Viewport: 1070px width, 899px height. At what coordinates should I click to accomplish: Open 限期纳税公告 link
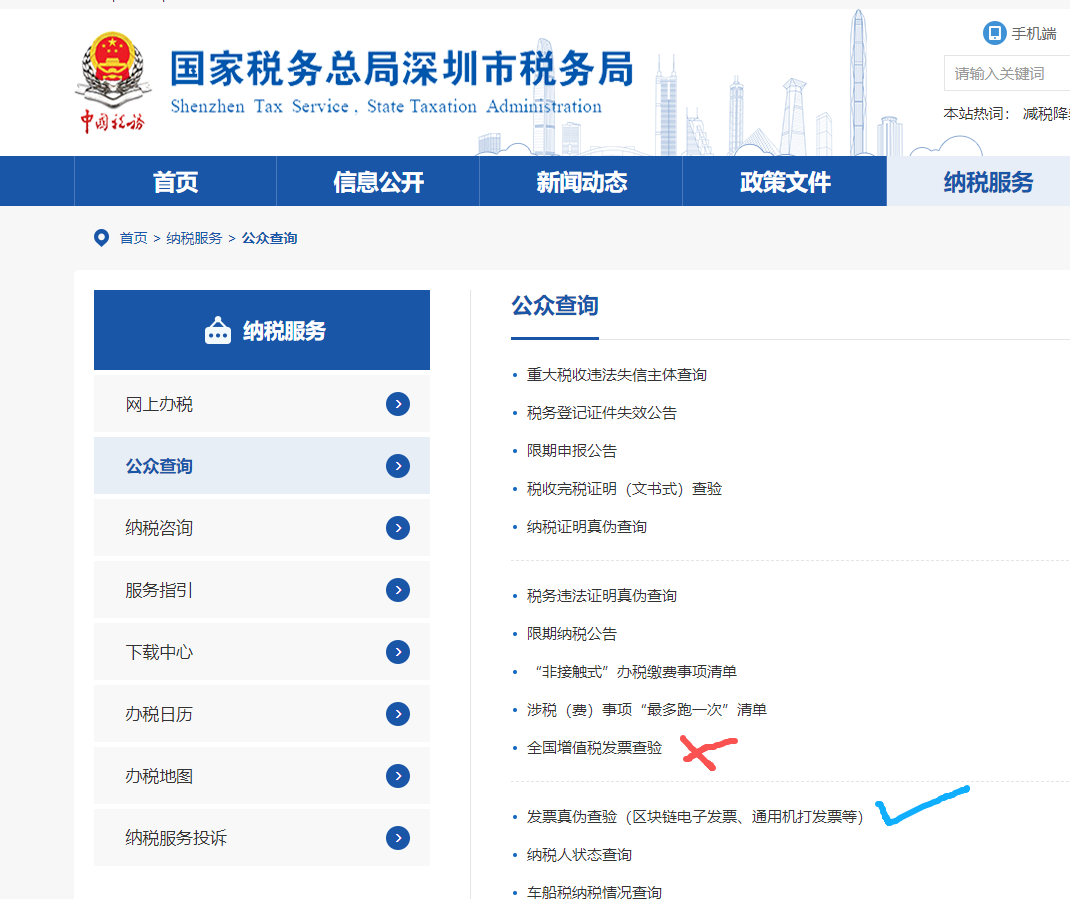(571, 634)
